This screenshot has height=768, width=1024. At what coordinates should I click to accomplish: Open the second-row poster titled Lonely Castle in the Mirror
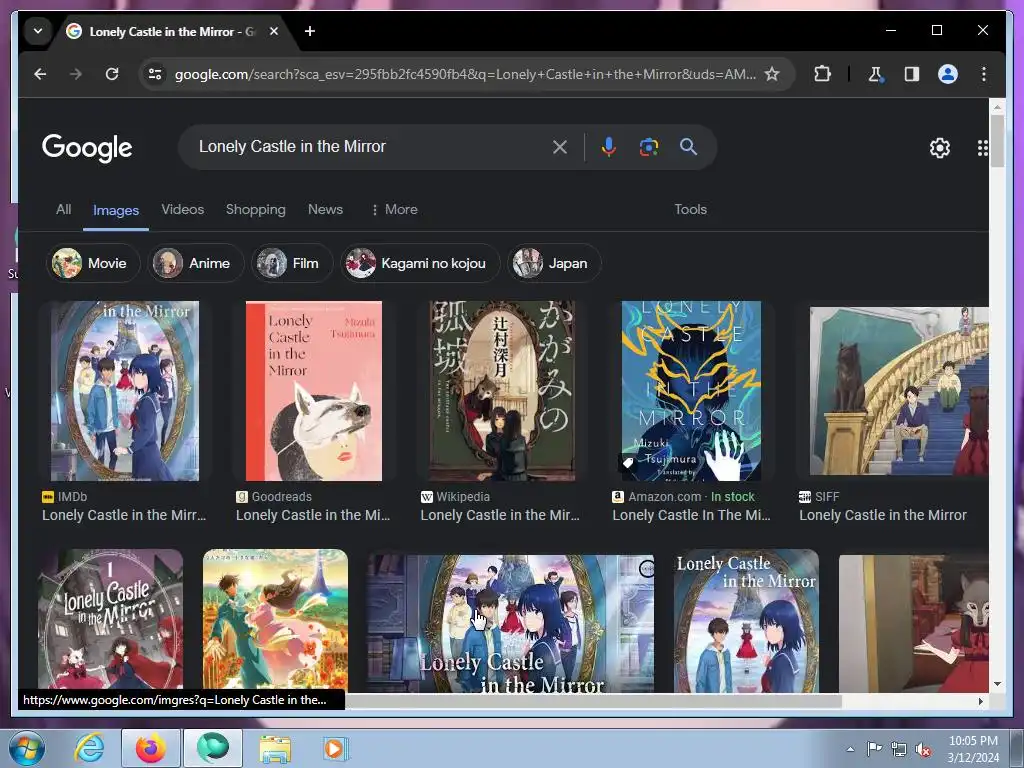pyautogui.click(x=746, y=620)
